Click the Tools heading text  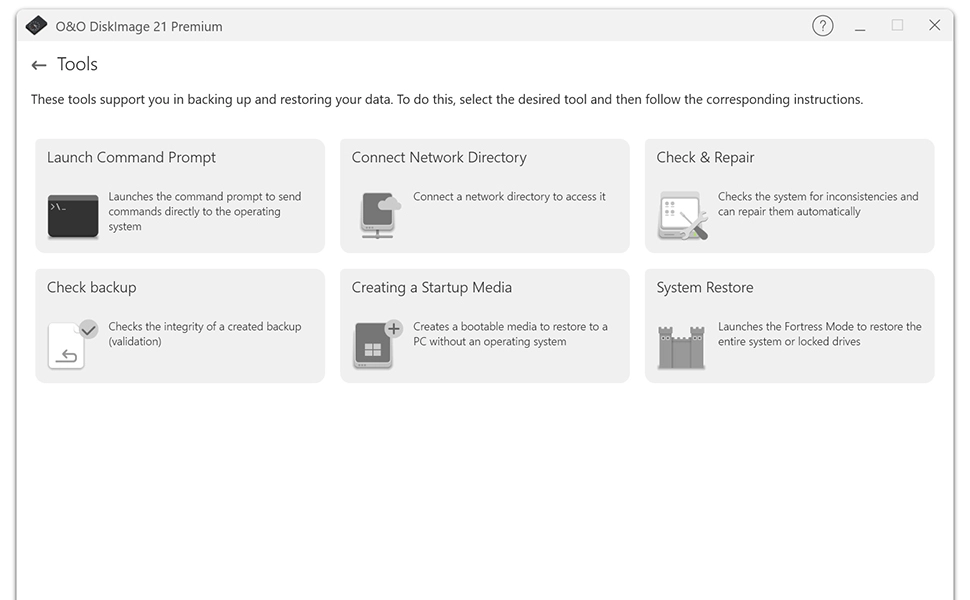pos(79,64)
